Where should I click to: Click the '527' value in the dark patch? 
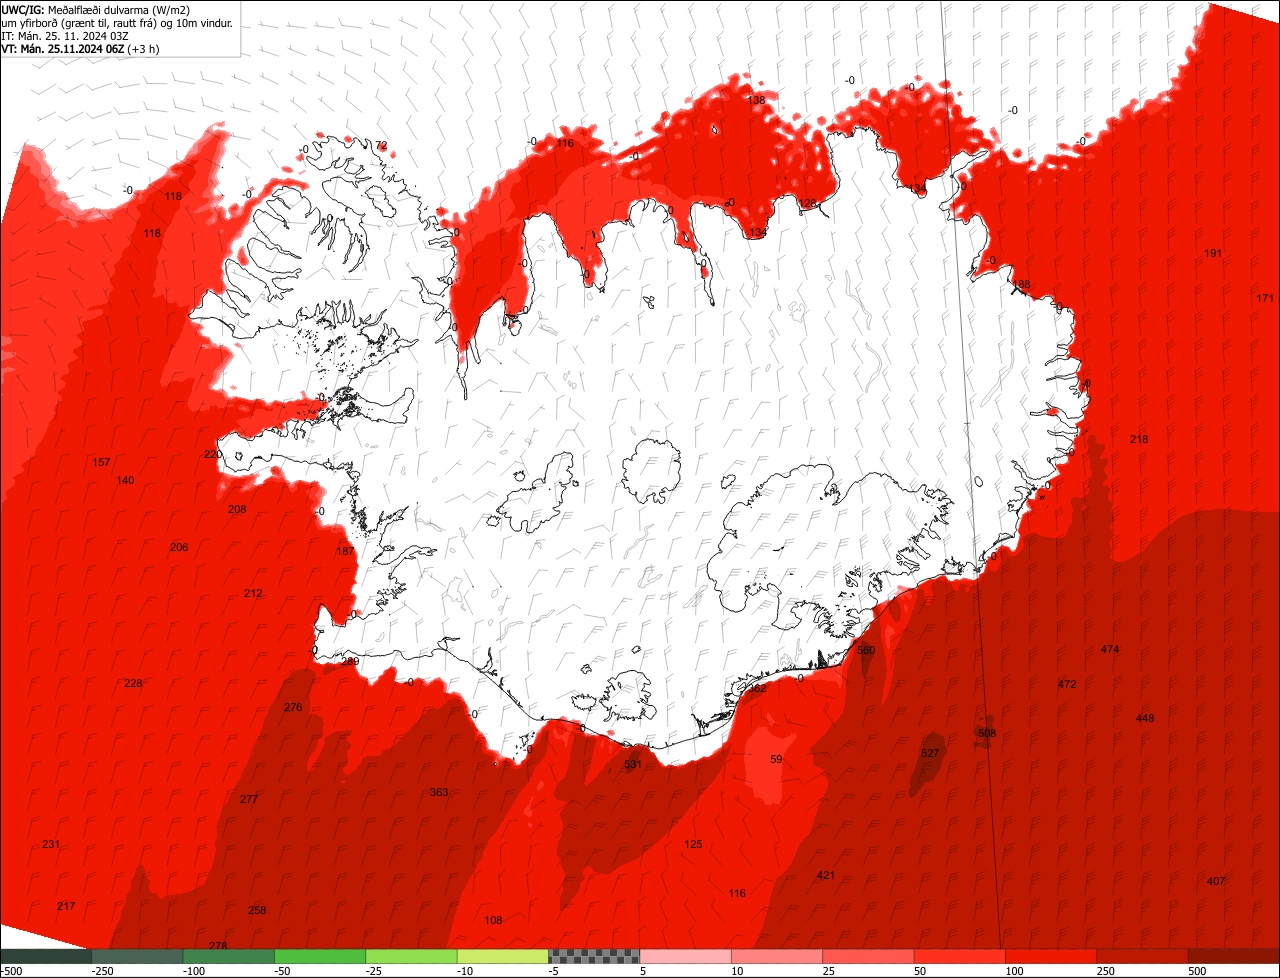coord(930,753)
